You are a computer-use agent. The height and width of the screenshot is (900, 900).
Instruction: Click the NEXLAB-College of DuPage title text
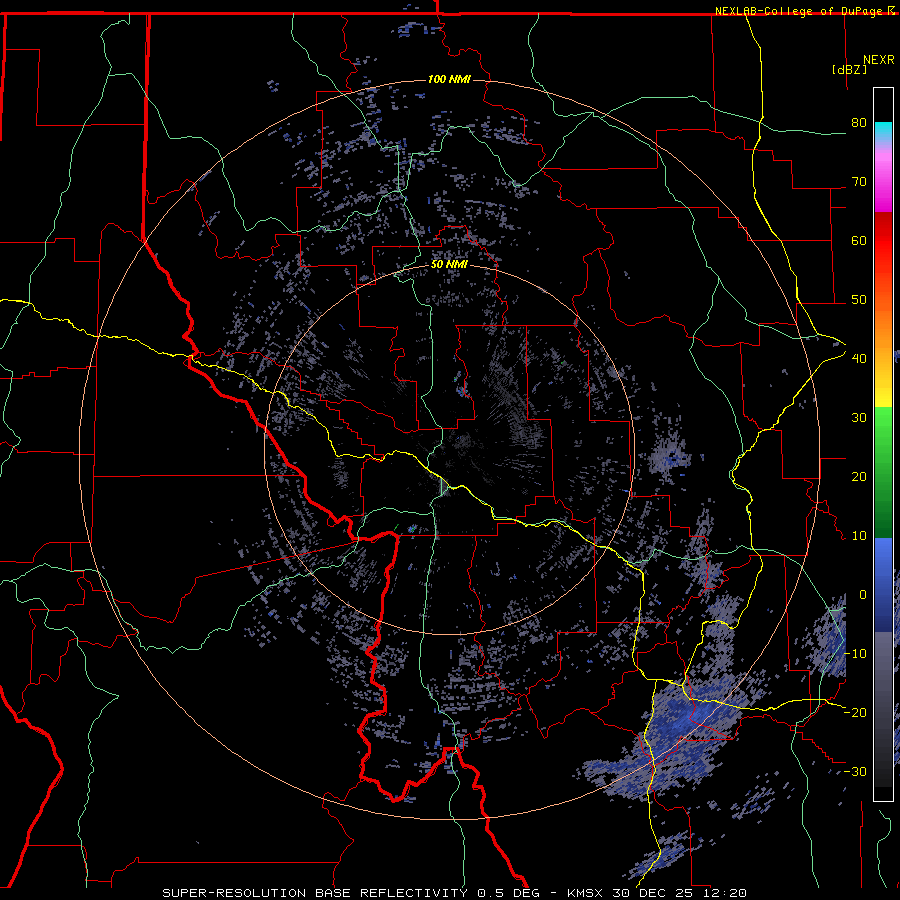click(800, 11)
